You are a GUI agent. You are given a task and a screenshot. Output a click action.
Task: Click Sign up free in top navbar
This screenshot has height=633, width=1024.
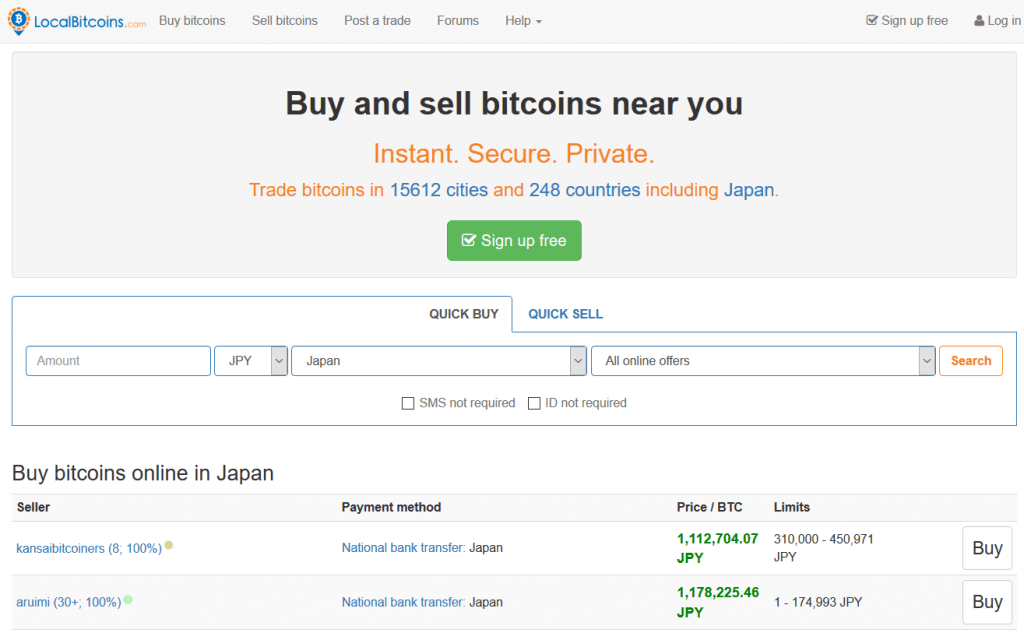coord(907,20)
